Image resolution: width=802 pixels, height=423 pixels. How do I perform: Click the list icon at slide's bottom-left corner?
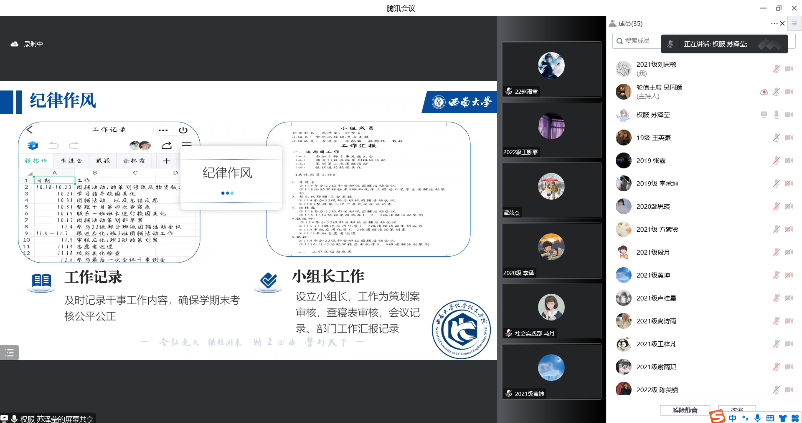pos(8,351)
